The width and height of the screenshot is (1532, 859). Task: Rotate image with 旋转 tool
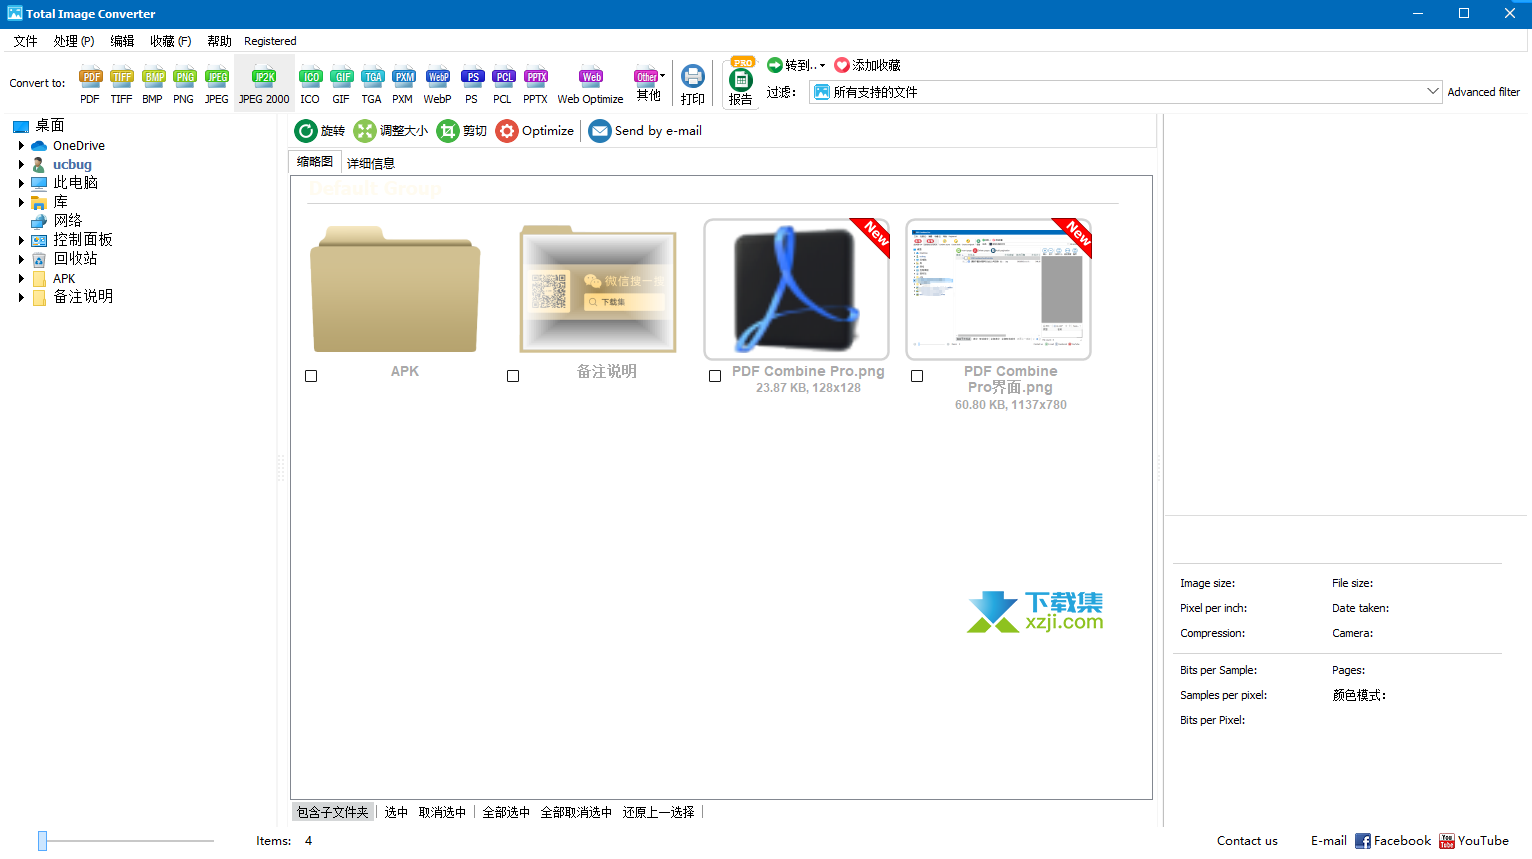[320, 131]
